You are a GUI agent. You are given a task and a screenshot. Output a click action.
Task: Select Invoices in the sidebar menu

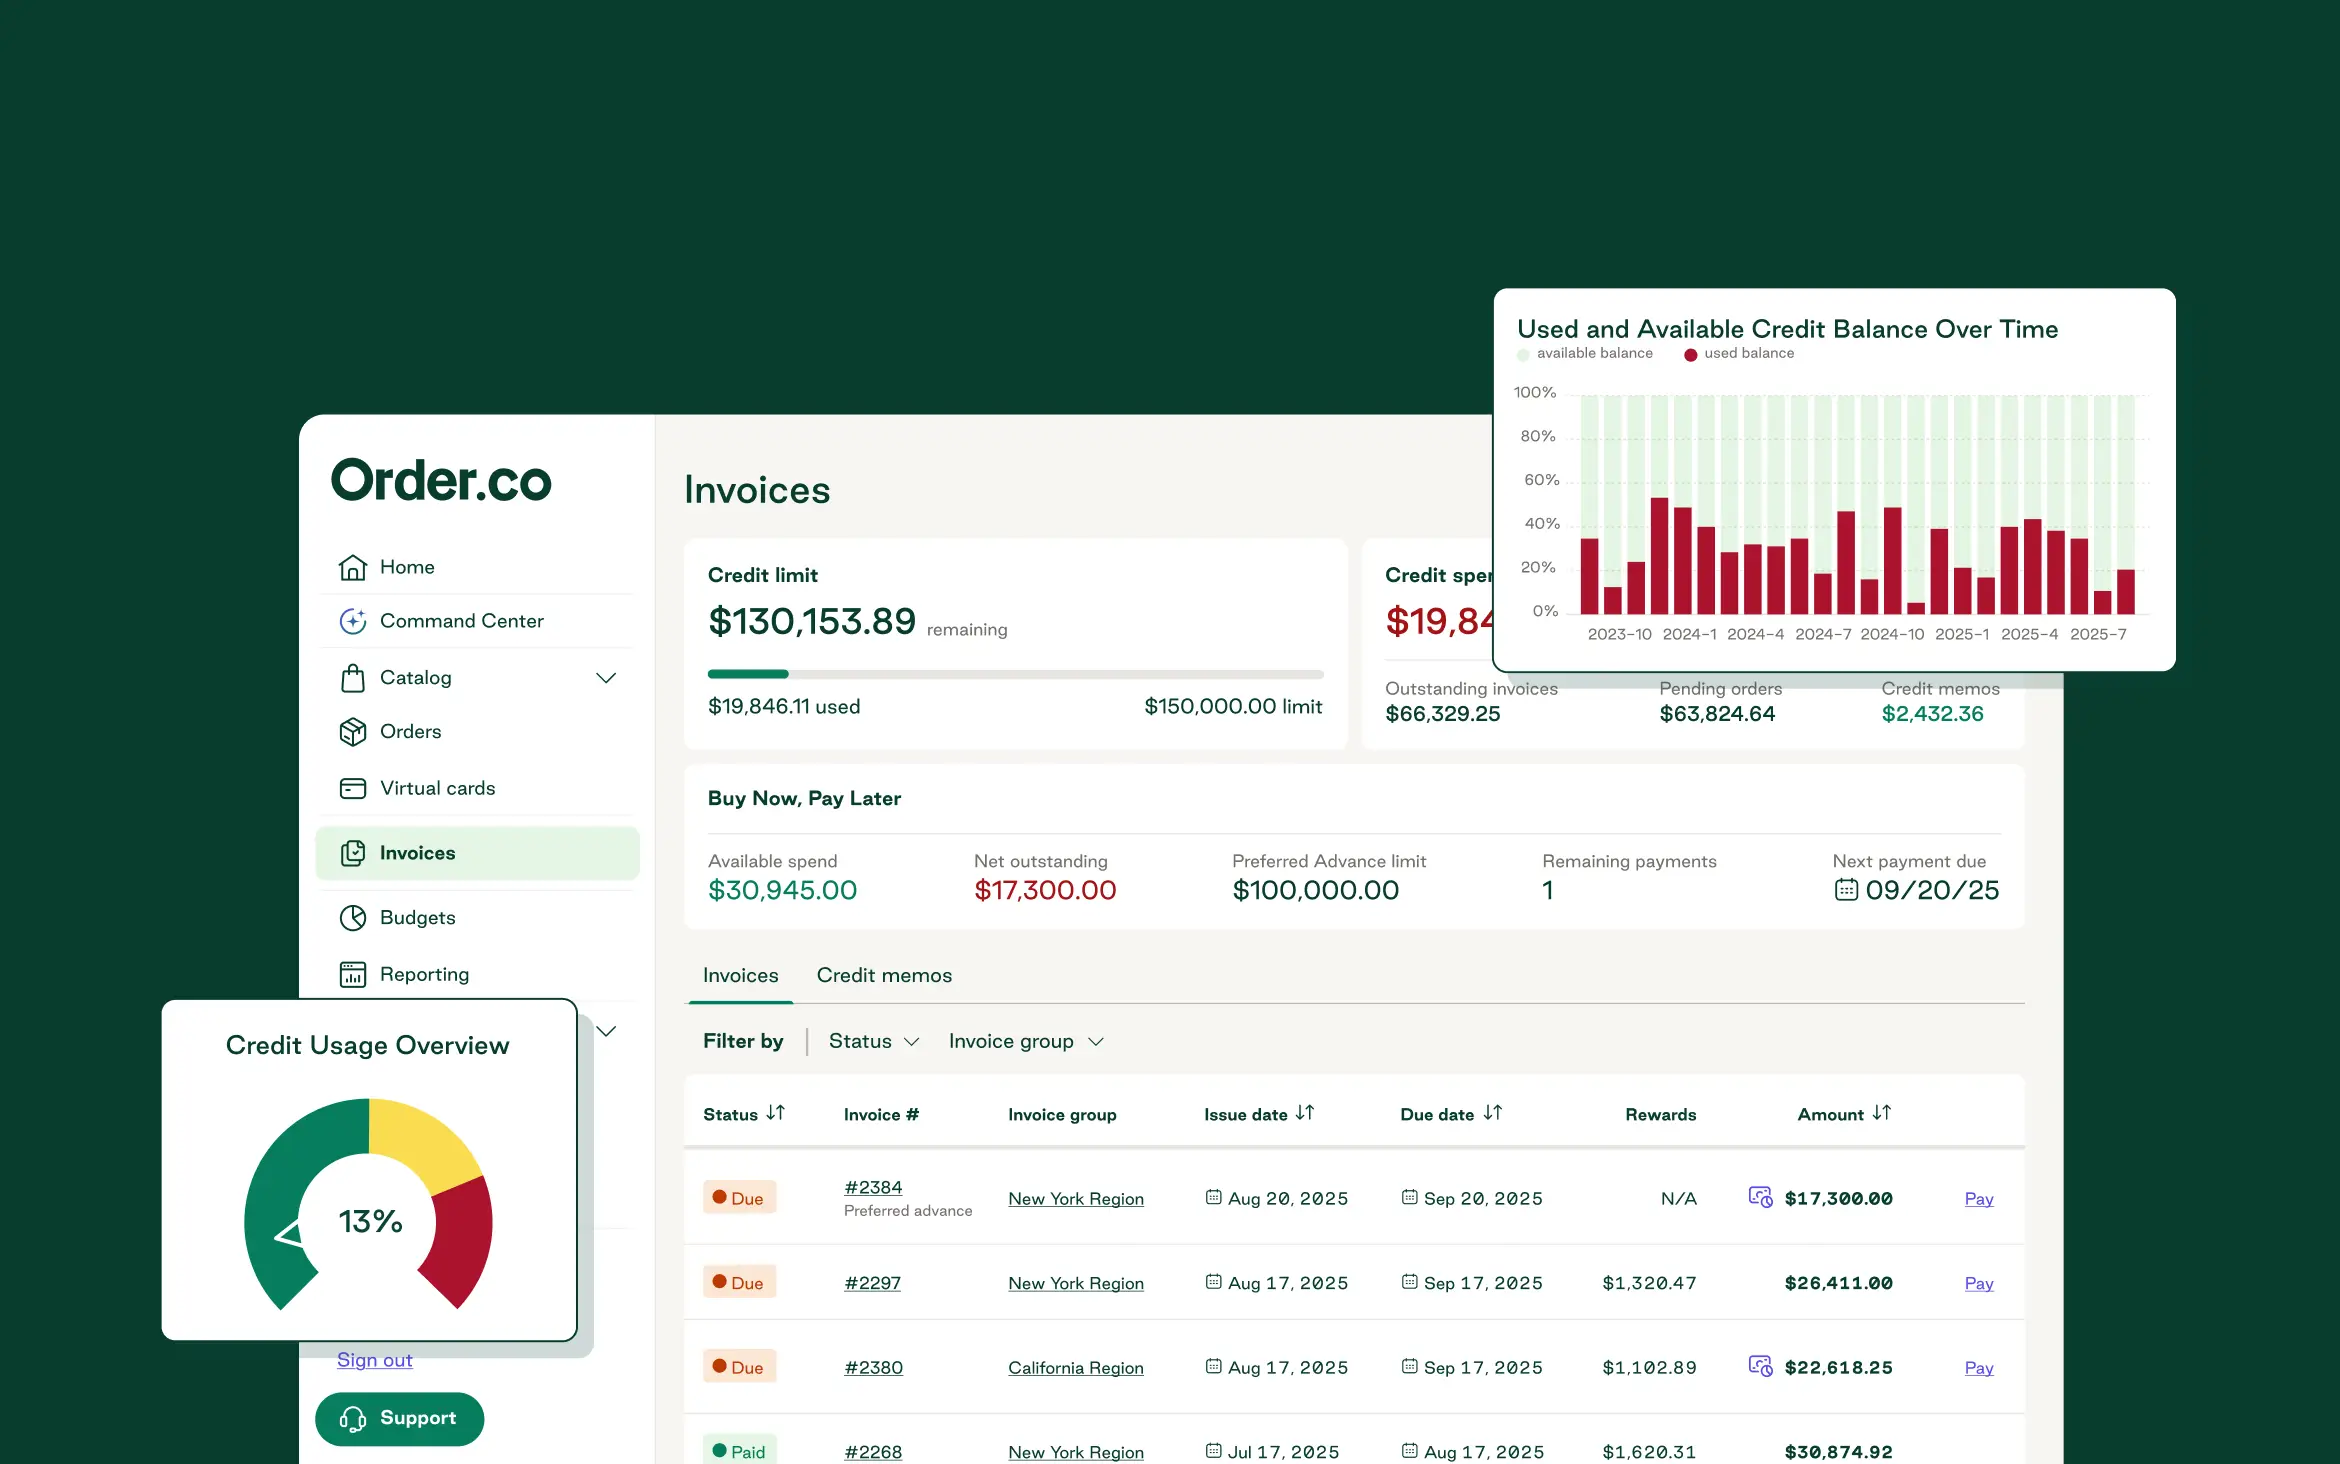[477, 853]
